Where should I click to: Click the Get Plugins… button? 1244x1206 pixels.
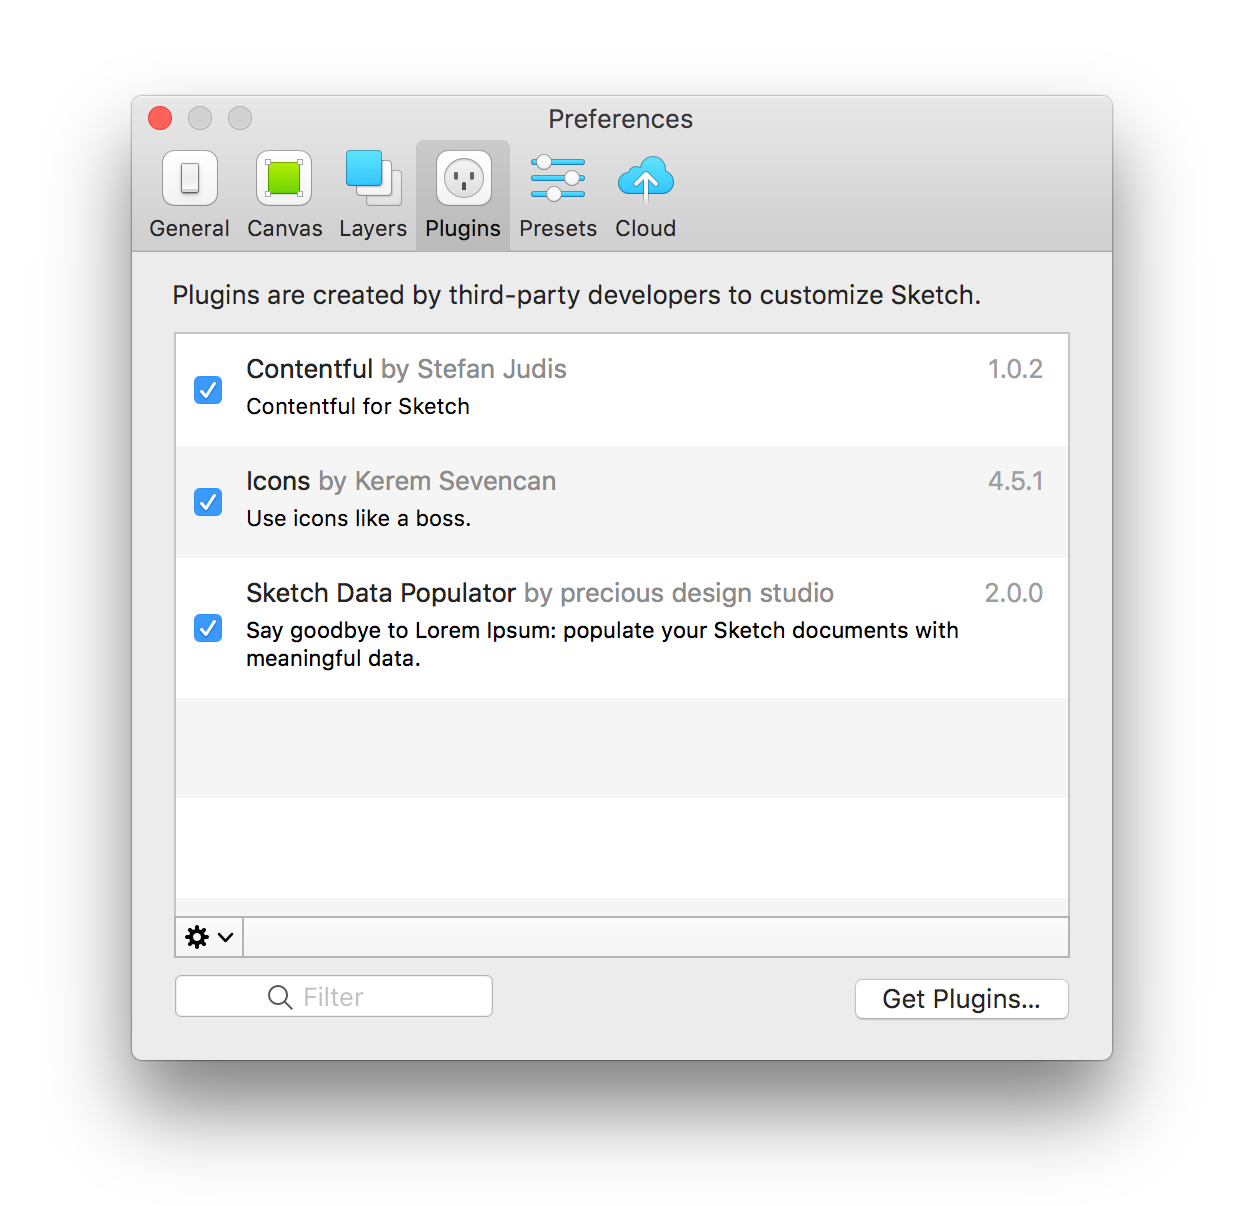961,999
